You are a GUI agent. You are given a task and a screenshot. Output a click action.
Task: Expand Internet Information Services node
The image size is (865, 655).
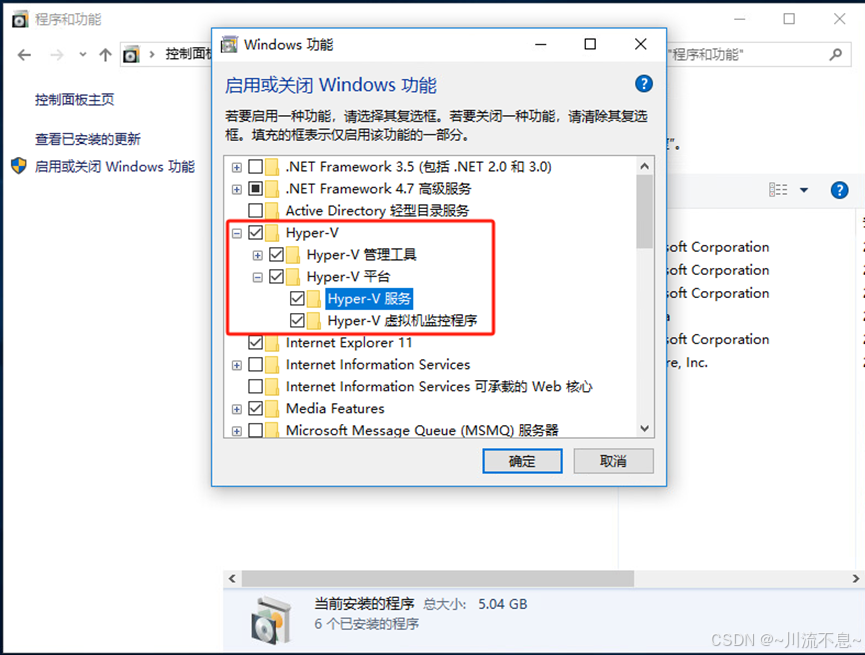(x=237, y=365)
